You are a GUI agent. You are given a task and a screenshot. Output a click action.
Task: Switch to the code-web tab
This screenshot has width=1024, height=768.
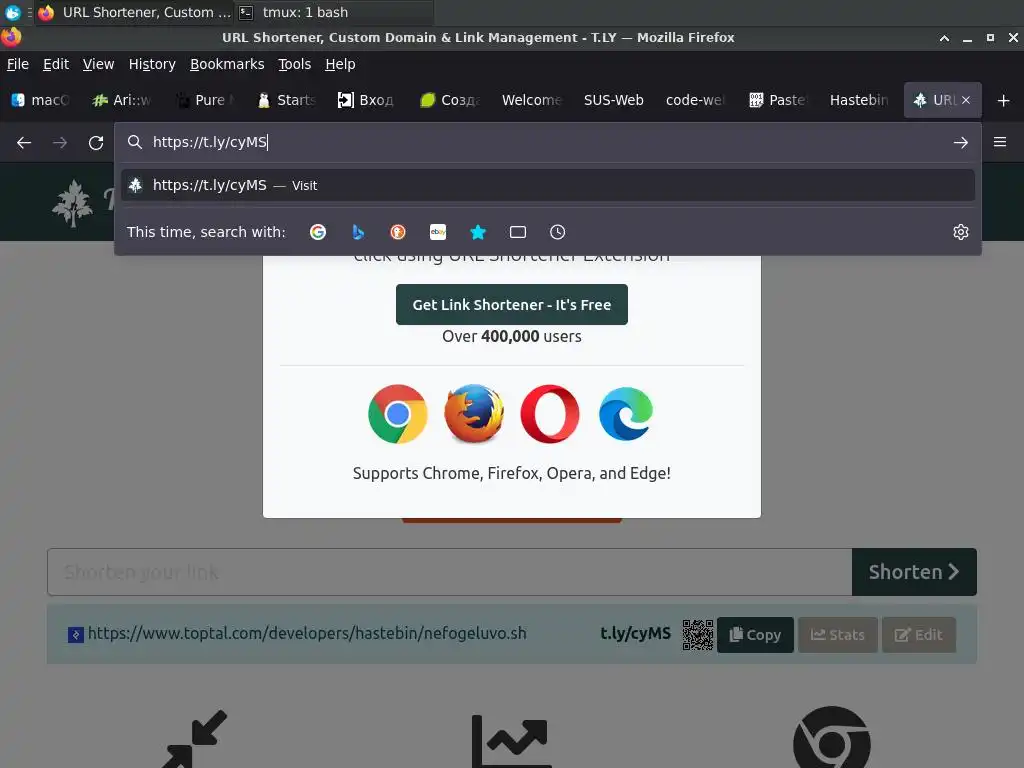point(696,100)
